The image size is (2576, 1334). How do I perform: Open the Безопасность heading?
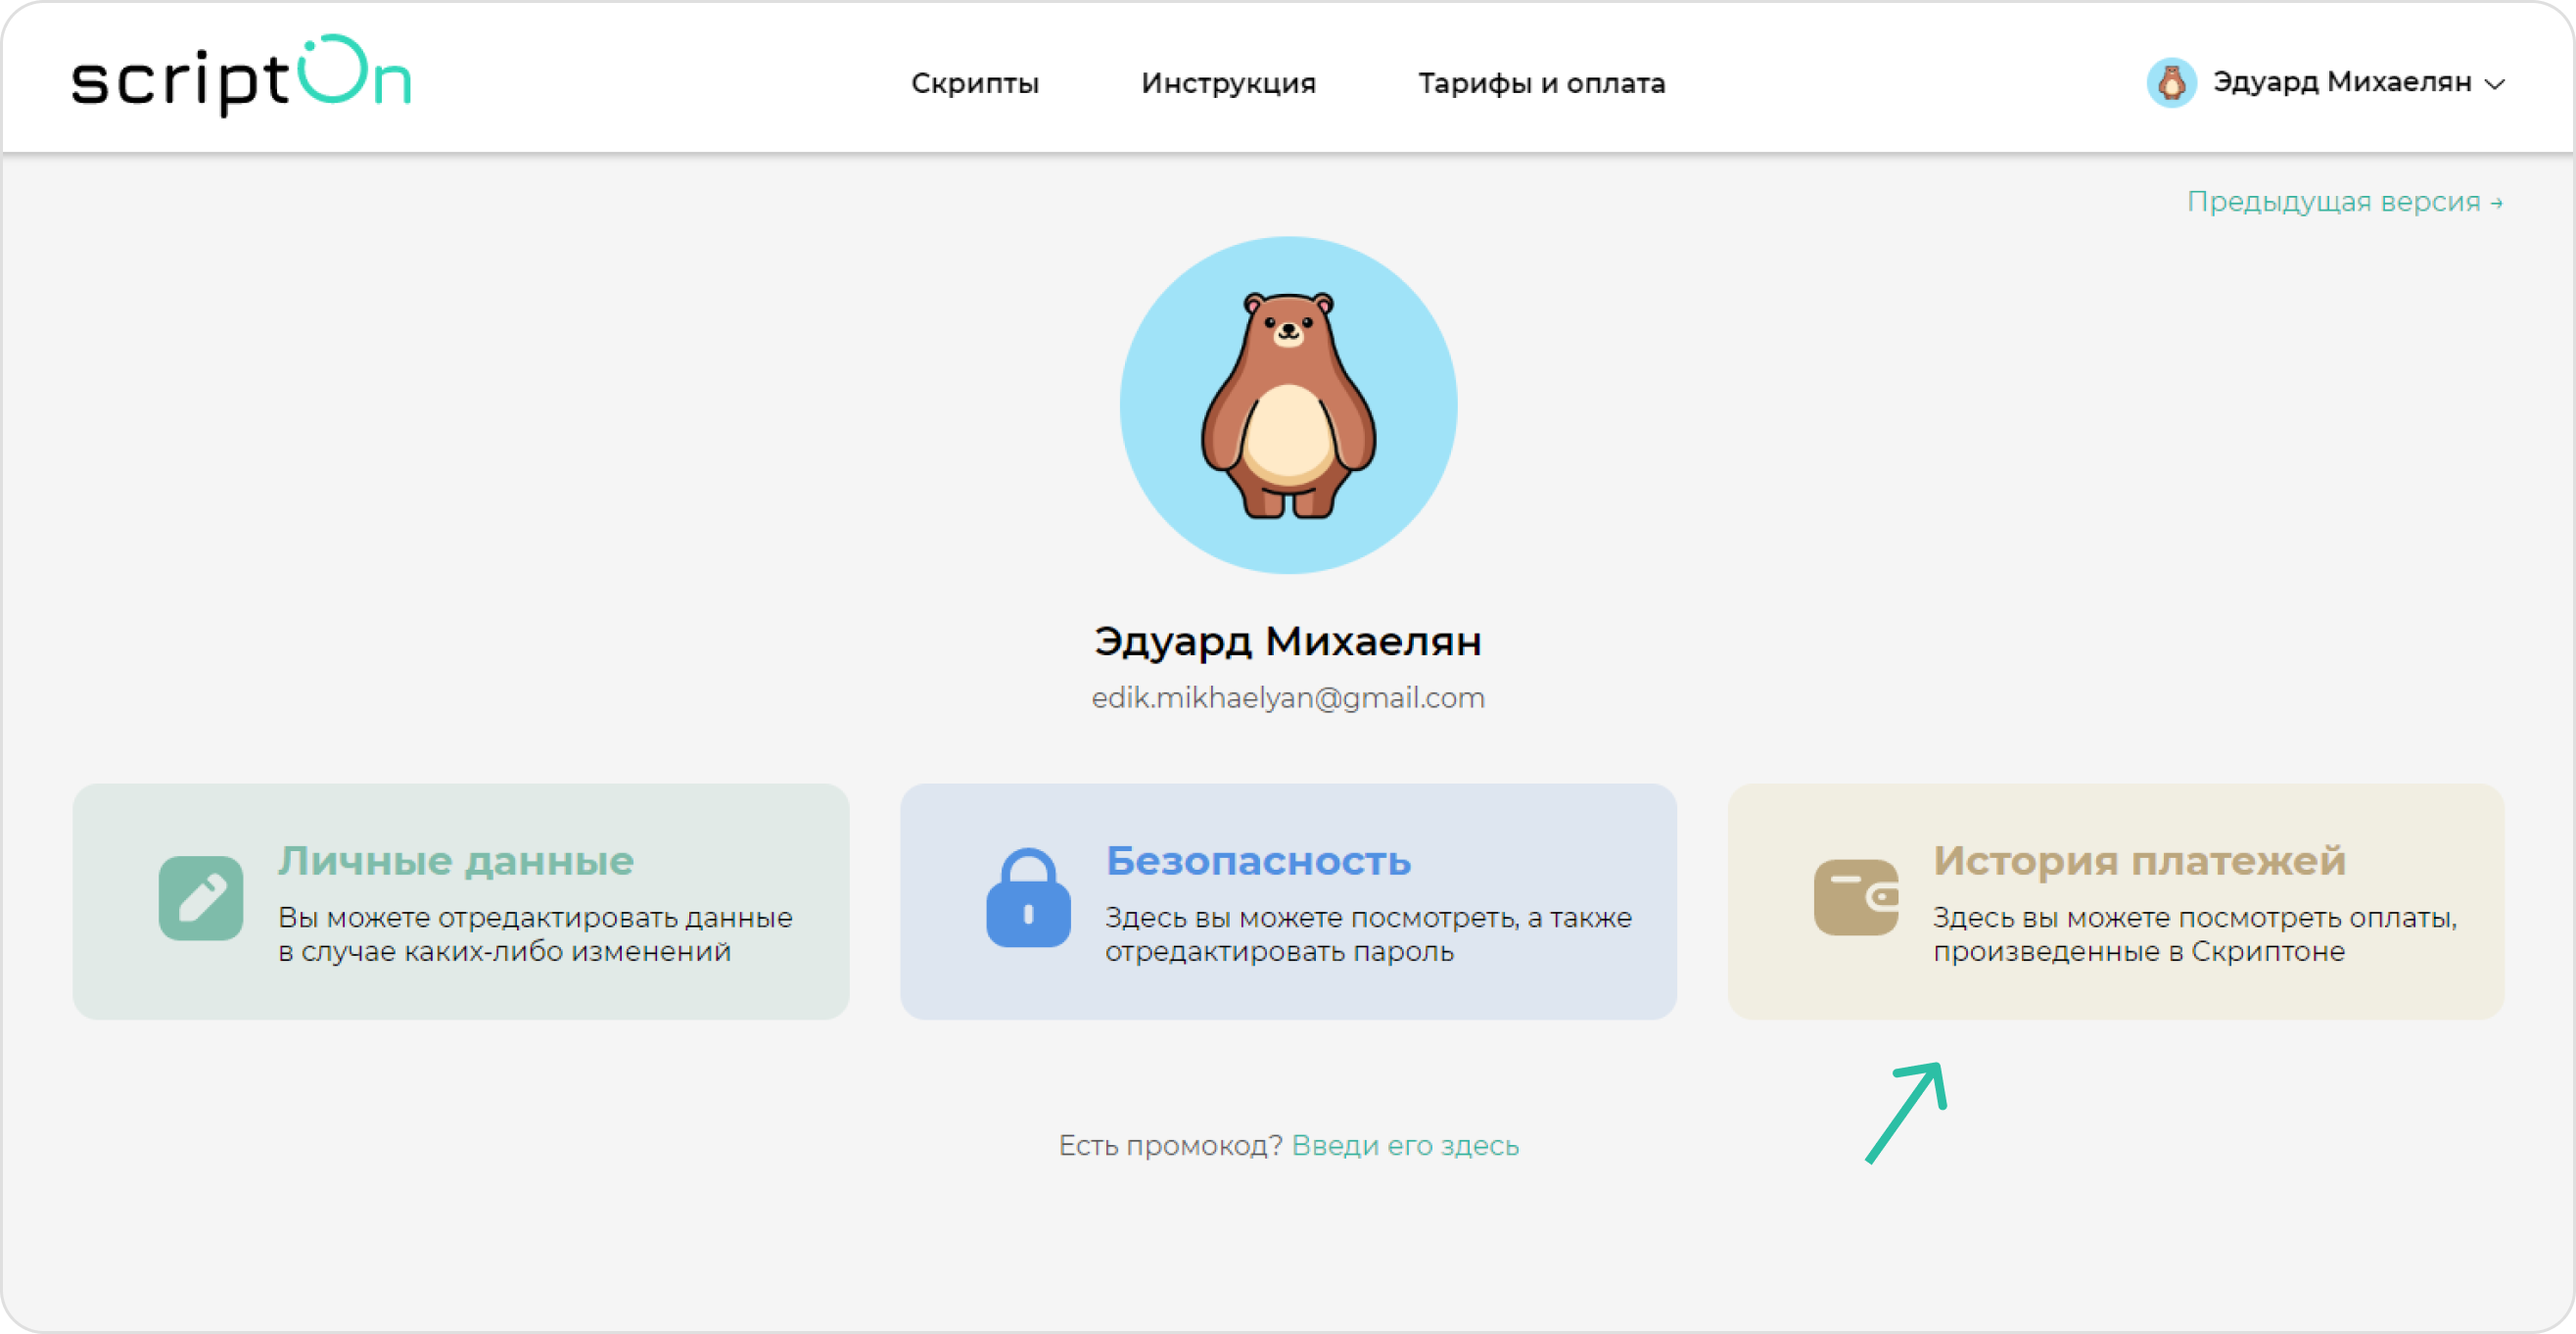click(x=1258, y=861)
